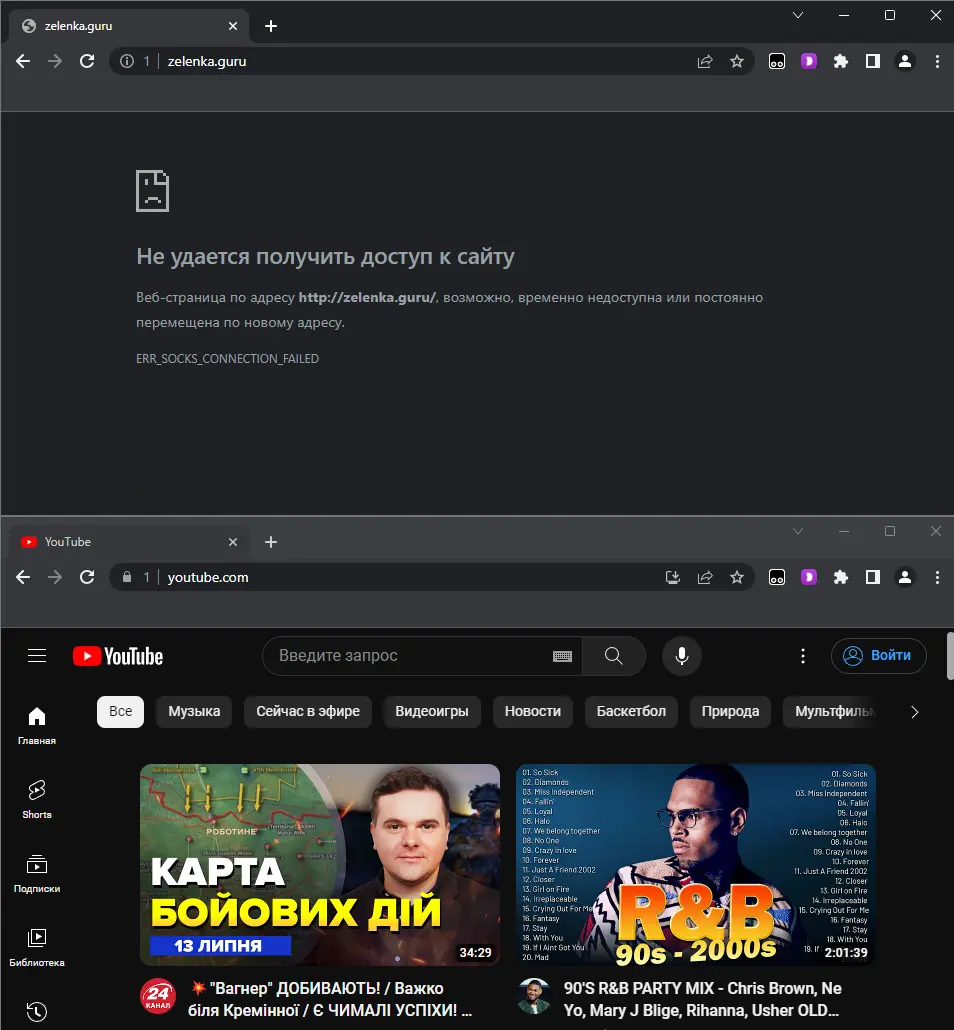Open Extensions puzzle menu in YouTube window

(x=840, y=577)
